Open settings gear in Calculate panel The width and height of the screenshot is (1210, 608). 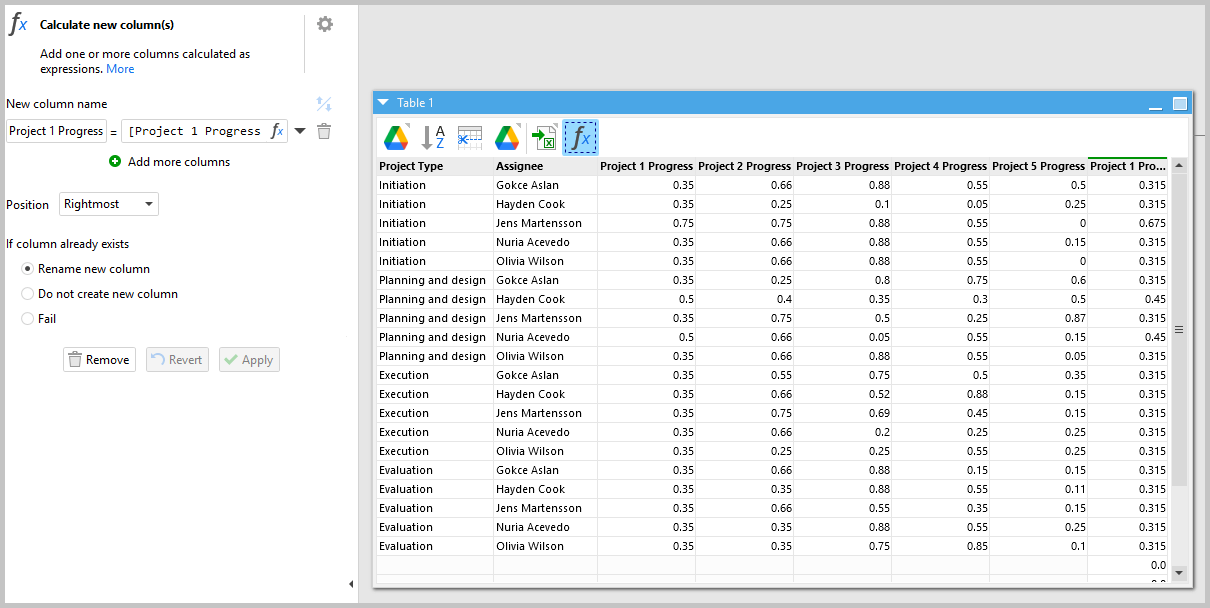tap(325, 24)
